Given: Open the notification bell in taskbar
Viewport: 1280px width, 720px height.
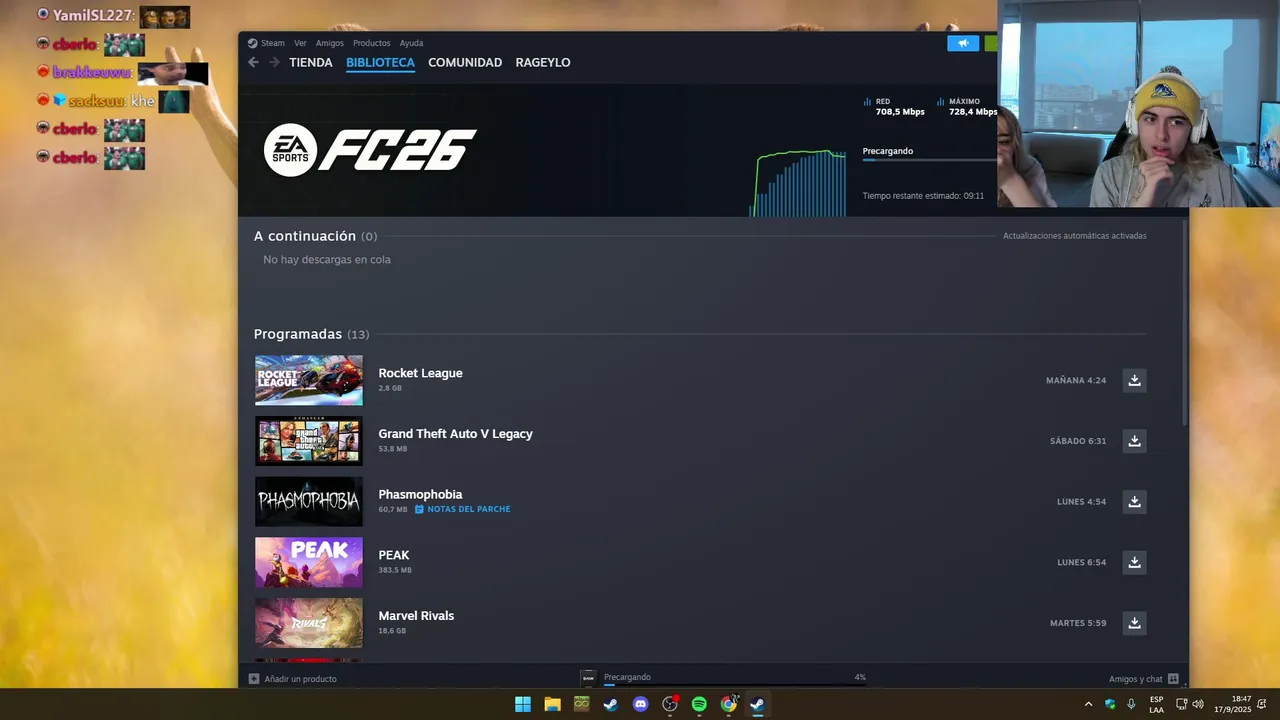Looking at the screenshot, I should [1262, 704].
